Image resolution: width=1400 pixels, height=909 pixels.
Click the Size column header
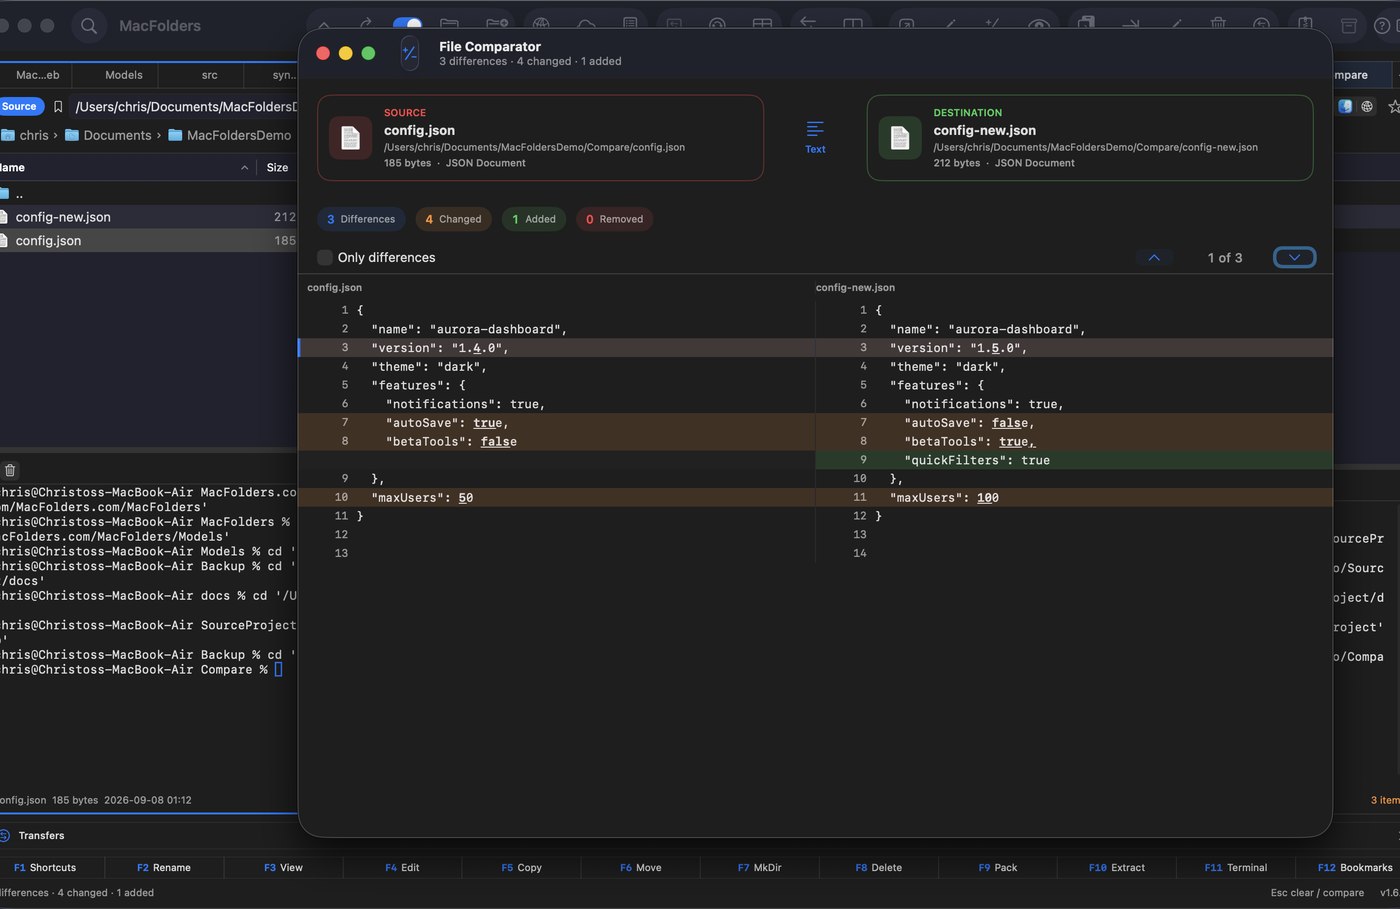(x=277, y=168)
